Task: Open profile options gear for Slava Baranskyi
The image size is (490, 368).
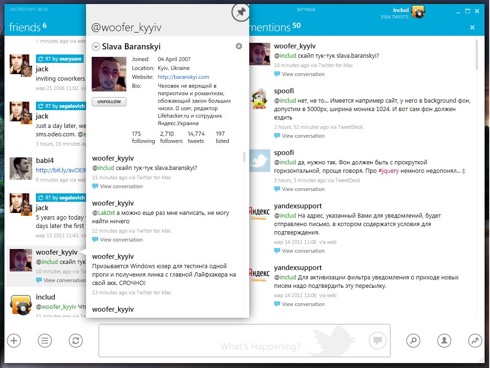Action: click(239, 46)
